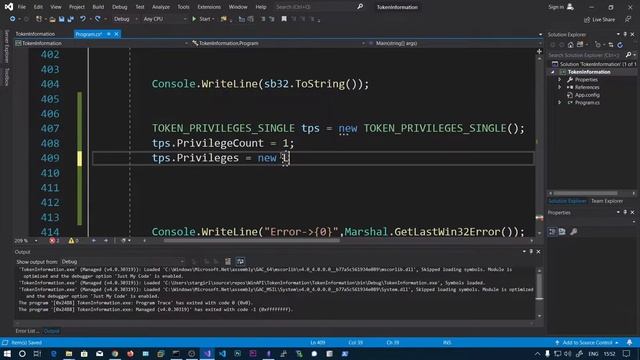The height and width of the screenshot is (360, 640).
Task: Open the Main(string[] args) member dropdown
Action: click(x=454, y=43)
